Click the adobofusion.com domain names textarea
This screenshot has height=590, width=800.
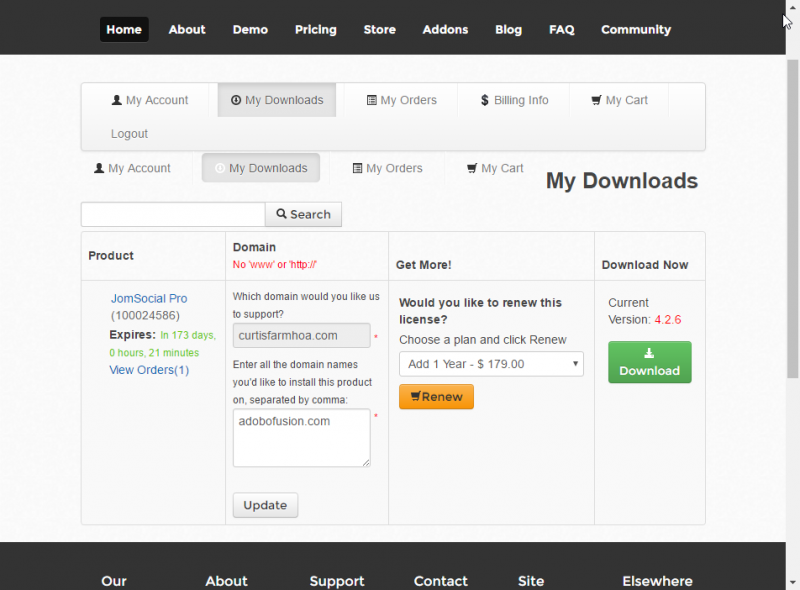[x=302, y=437]
